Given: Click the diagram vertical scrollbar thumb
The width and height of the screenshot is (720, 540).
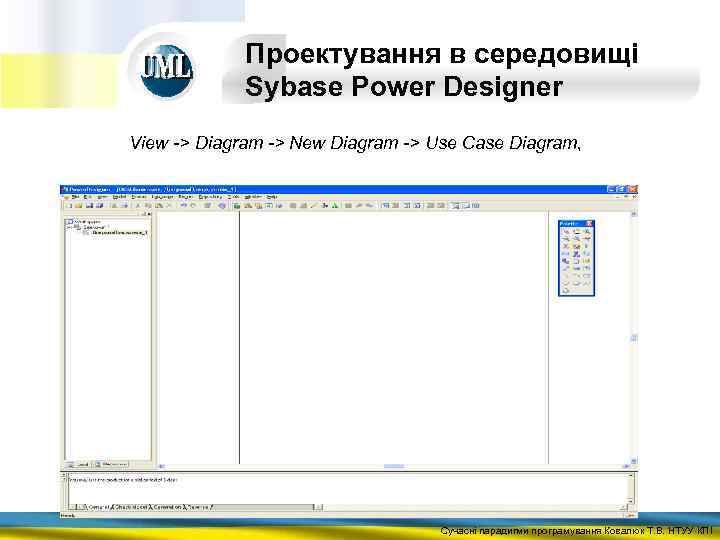Looking at the screenshot, I should pyautogui.click(x=634, y=338).
